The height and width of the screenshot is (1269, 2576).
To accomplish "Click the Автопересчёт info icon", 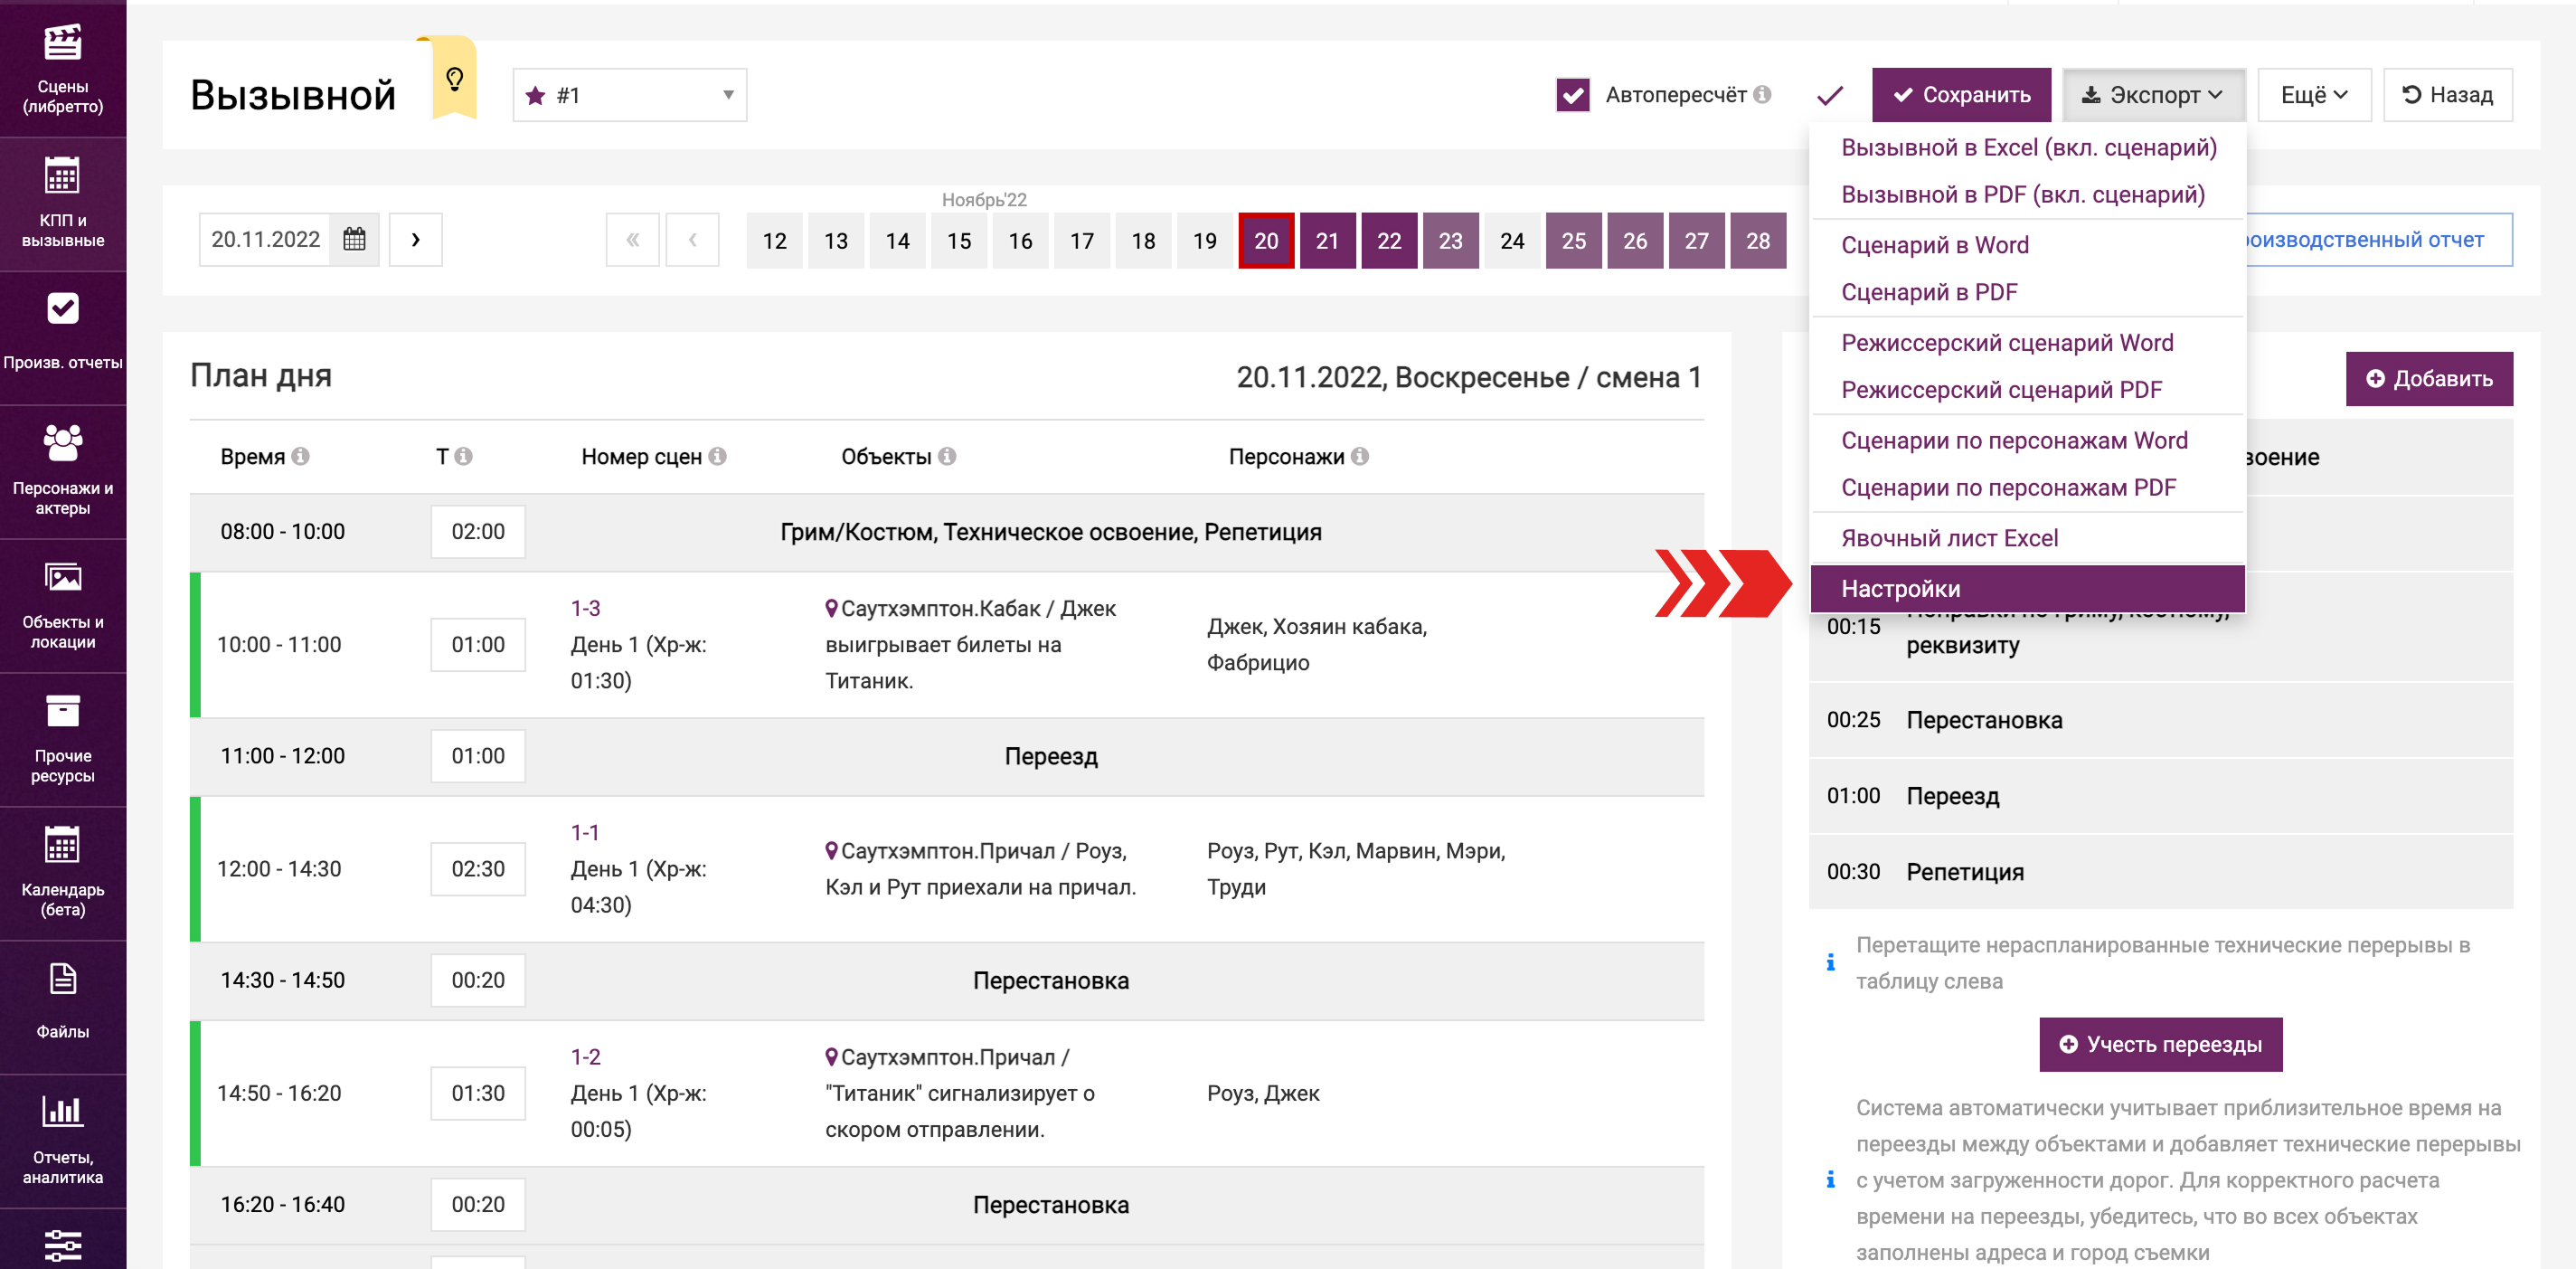I will coord(1762,94).
